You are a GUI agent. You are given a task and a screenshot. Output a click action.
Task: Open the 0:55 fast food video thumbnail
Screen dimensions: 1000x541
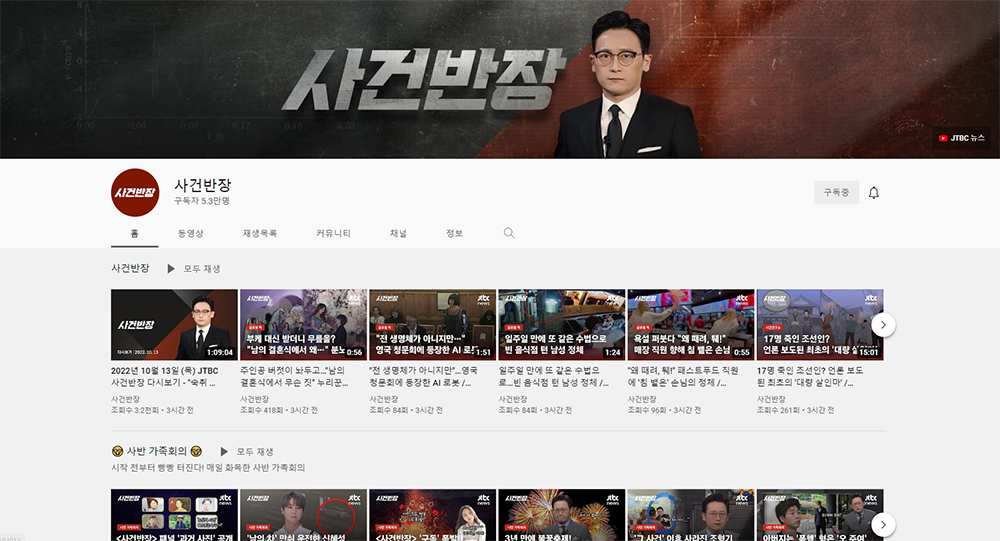pyautogui.click(x=691, y=325)
